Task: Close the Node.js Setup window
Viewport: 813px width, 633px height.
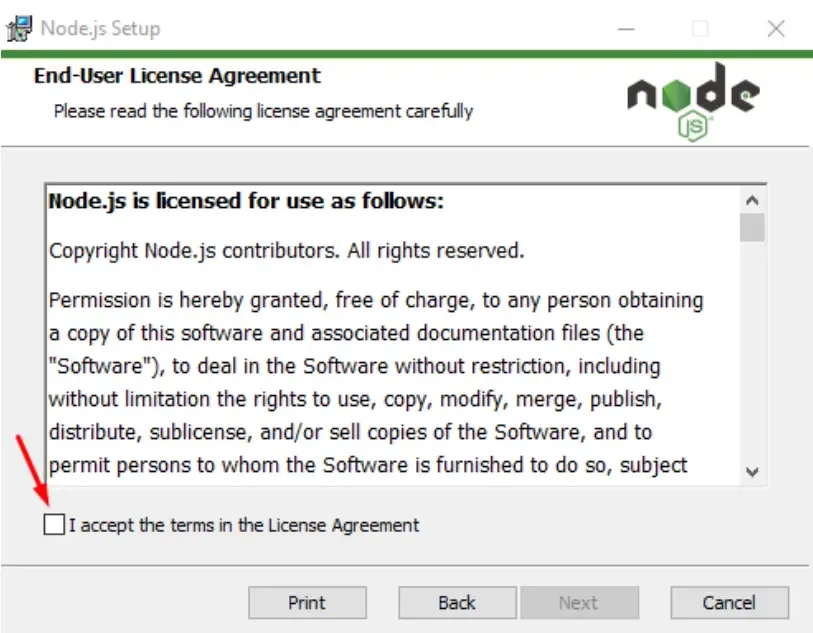Action: [x=776, y=29]
